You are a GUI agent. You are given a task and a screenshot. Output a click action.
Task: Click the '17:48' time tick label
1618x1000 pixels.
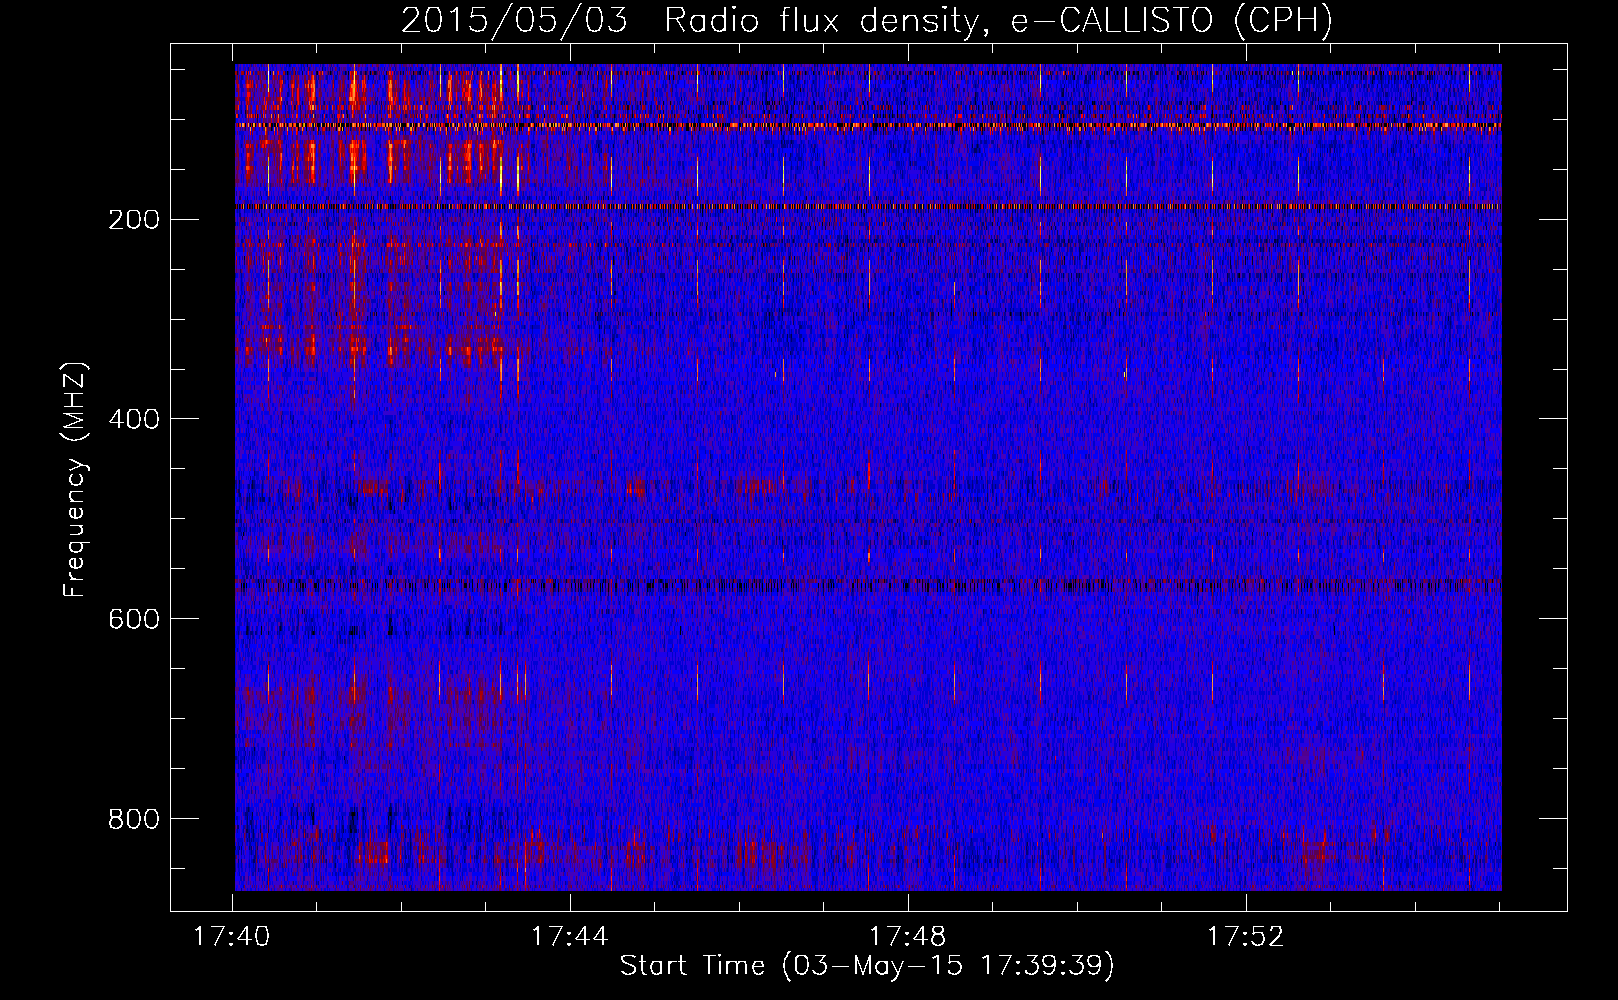pos(908,937)
